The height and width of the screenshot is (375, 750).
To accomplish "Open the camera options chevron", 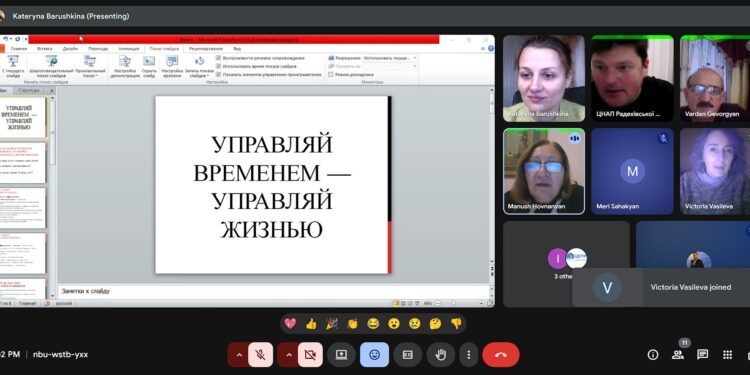I will click(288, 354).
